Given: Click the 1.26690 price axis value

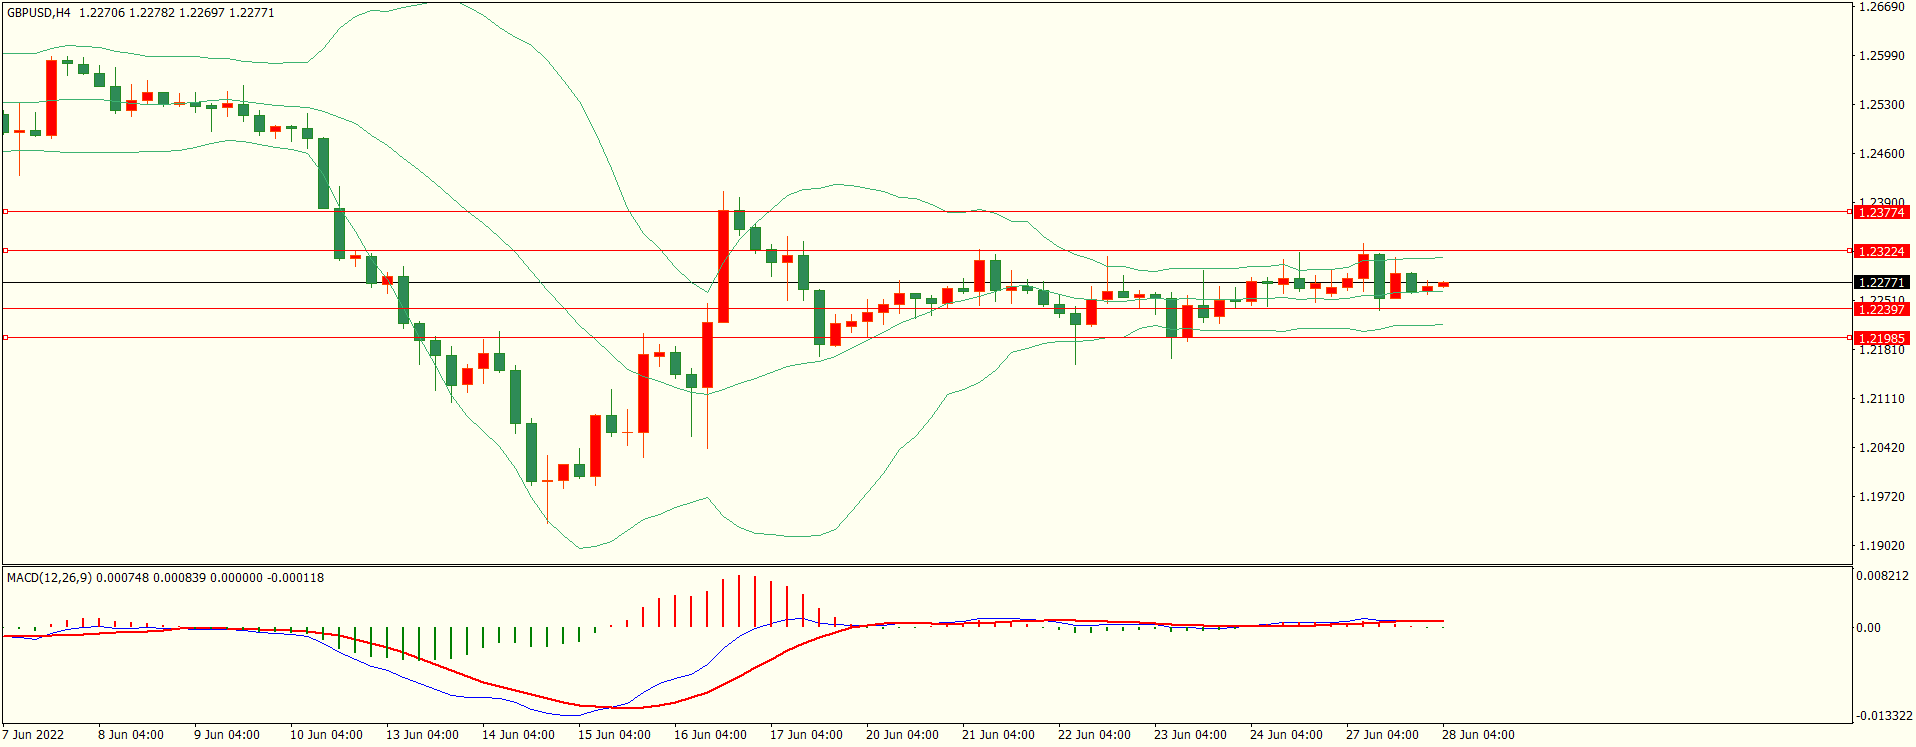Looking at the screenshot, I should [x=1881, y=7].
